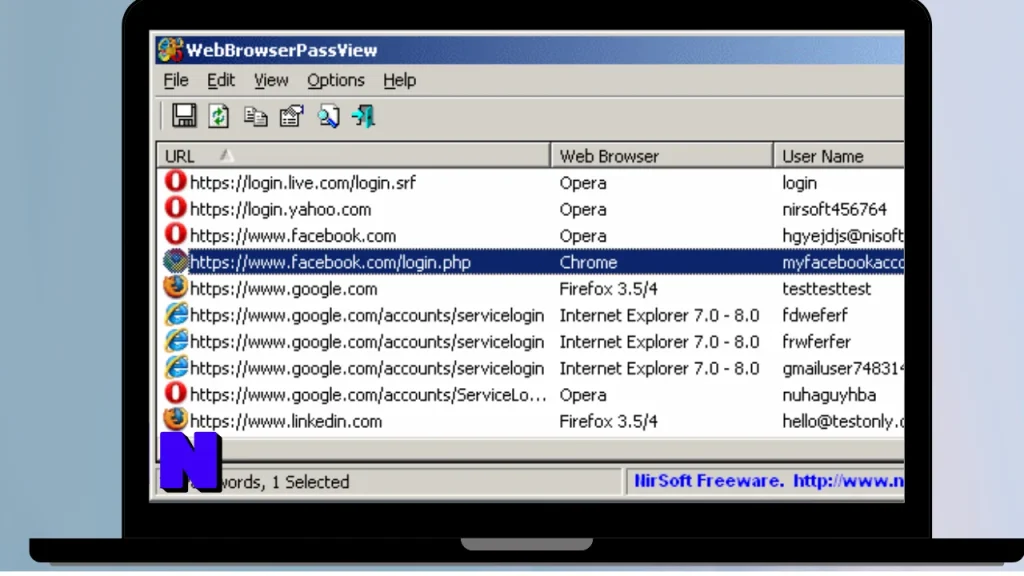Click Internet Explorer icon in gmailuser row
Viewport: 1024px width, 576px height.
click(176, 367)
